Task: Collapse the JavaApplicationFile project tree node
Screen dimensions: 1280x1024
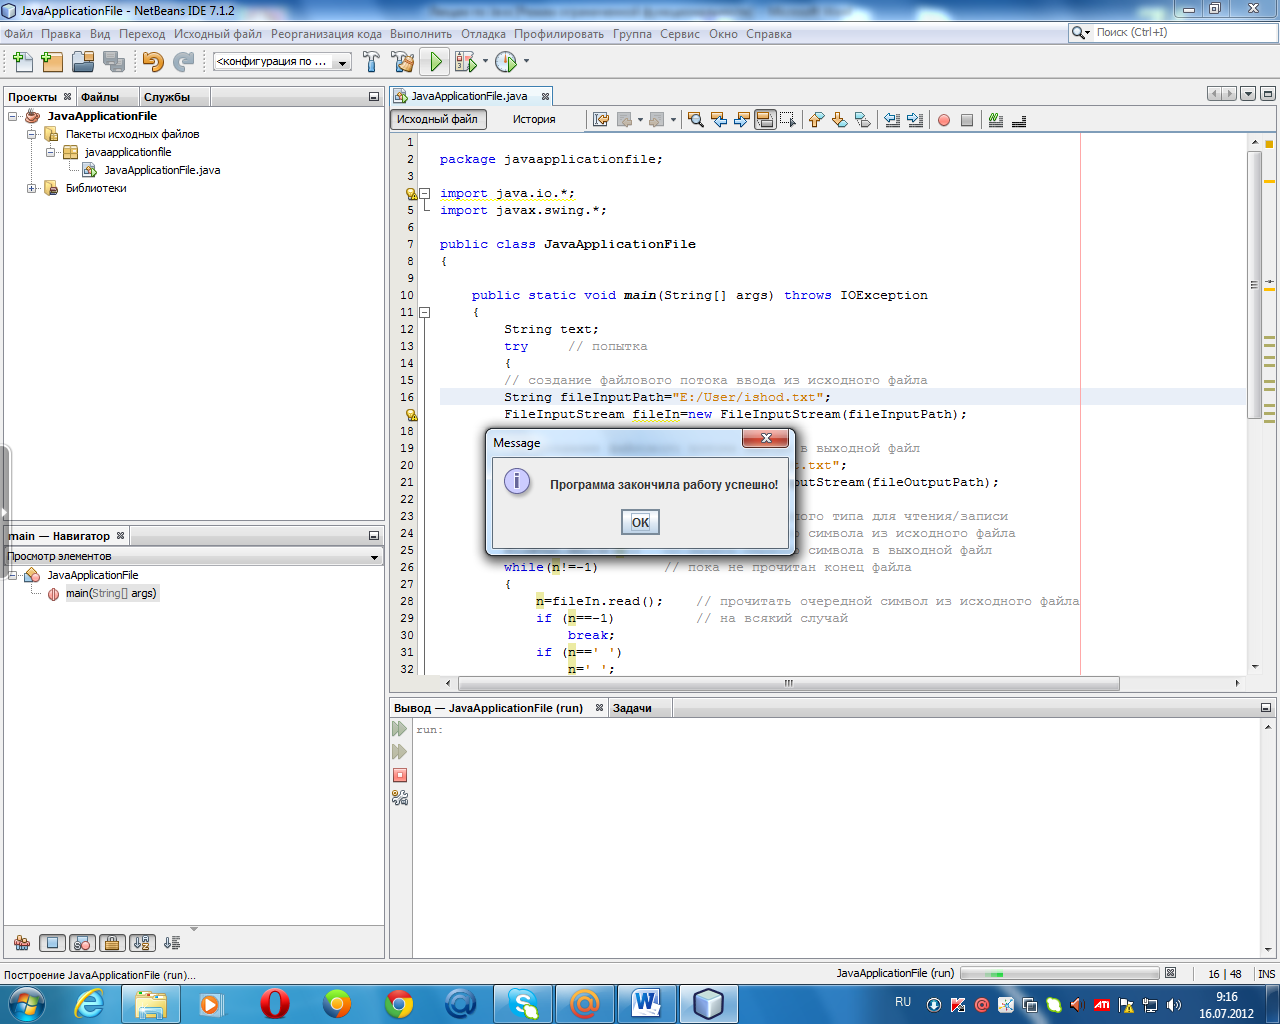Action: 13,116
